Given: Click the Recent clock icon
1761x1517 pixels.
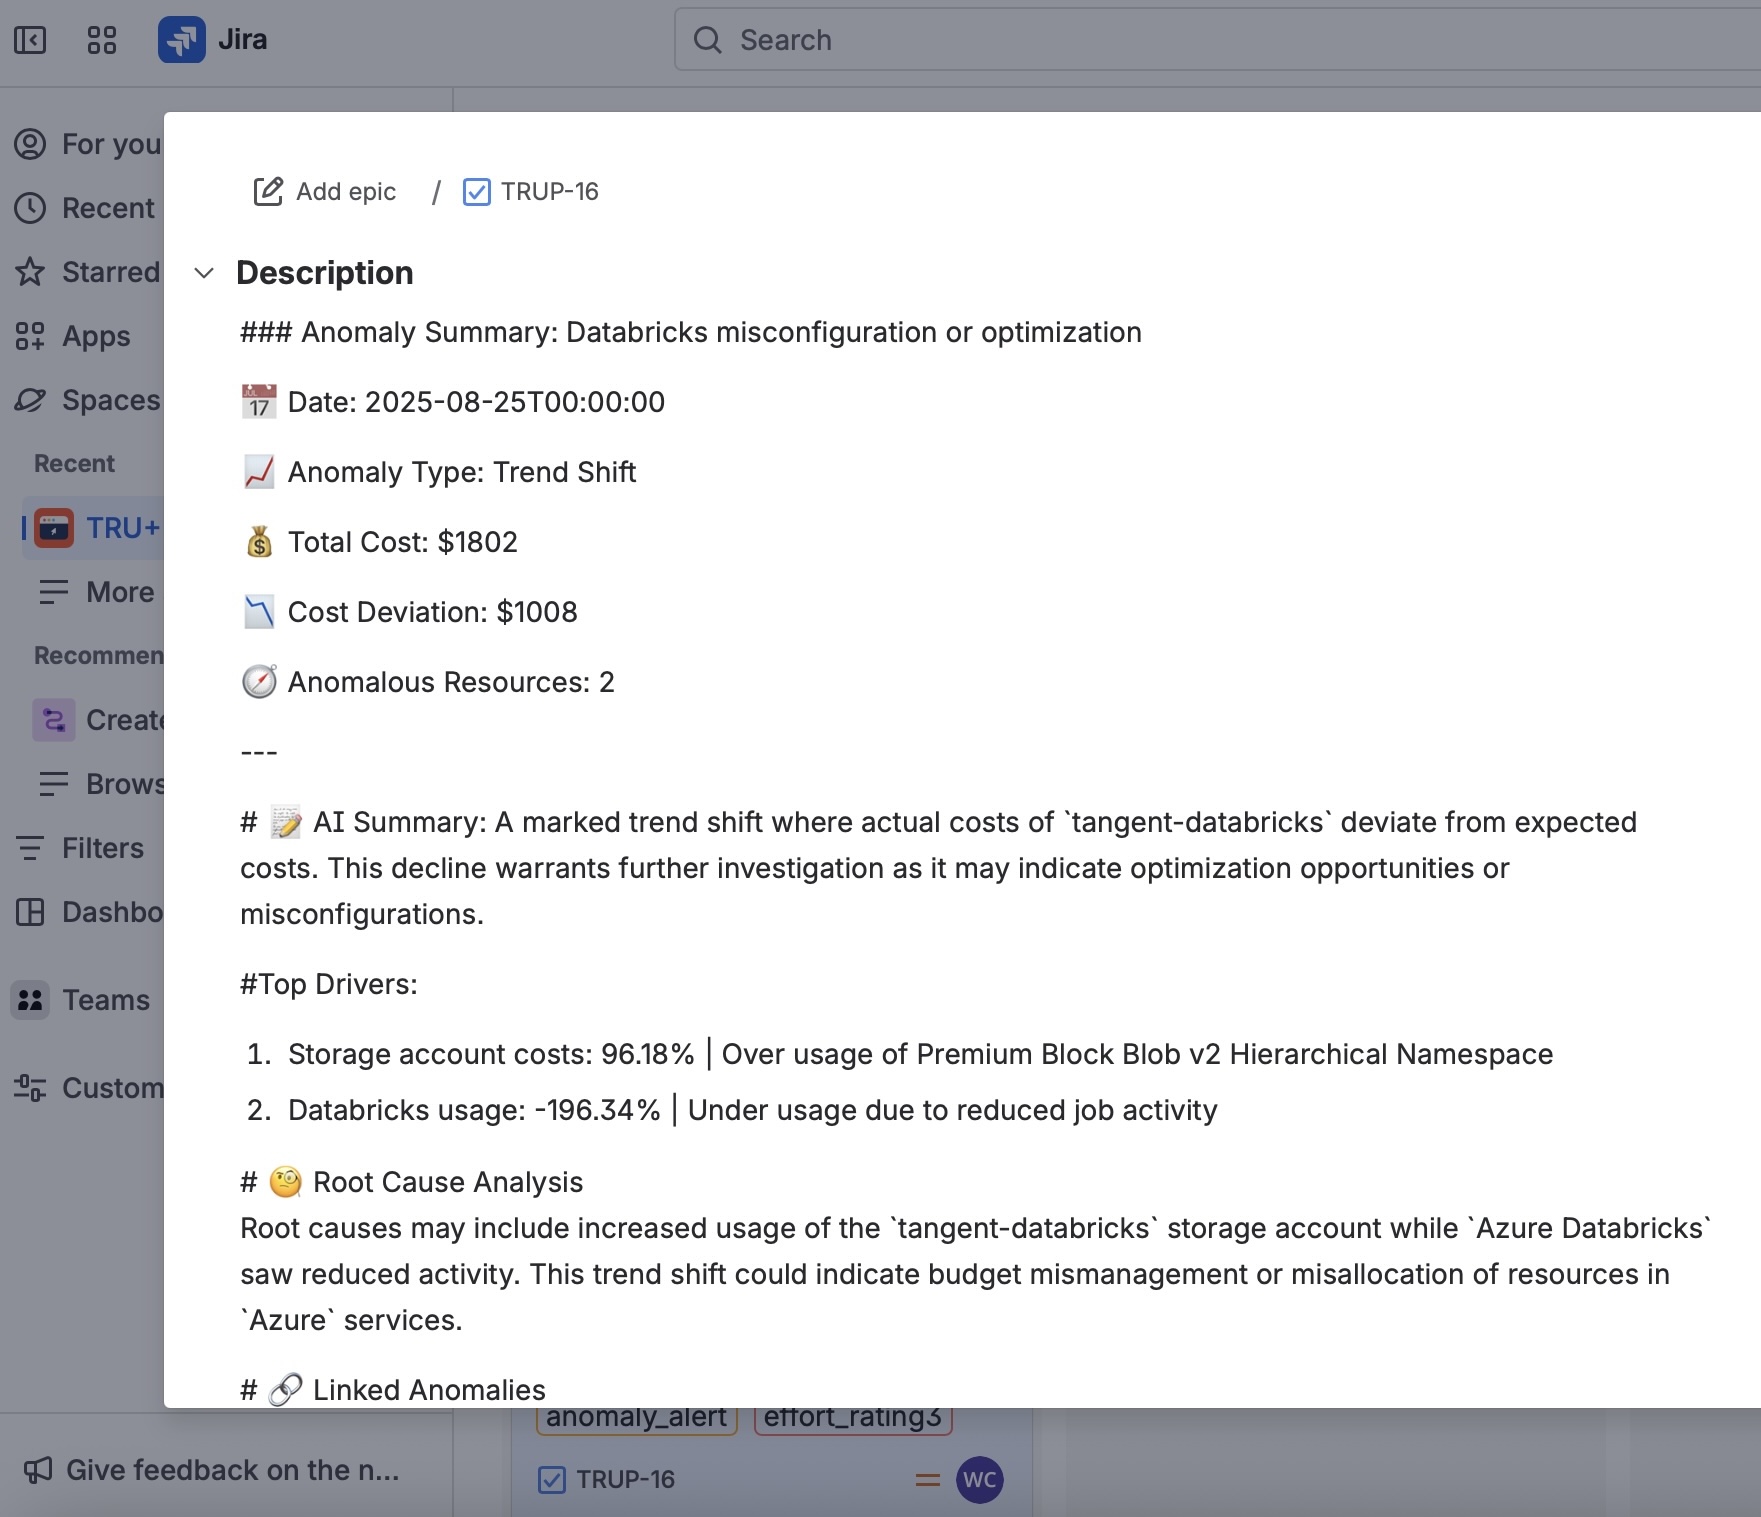Looking at the screenshot, I should click(x=30, y=208).
